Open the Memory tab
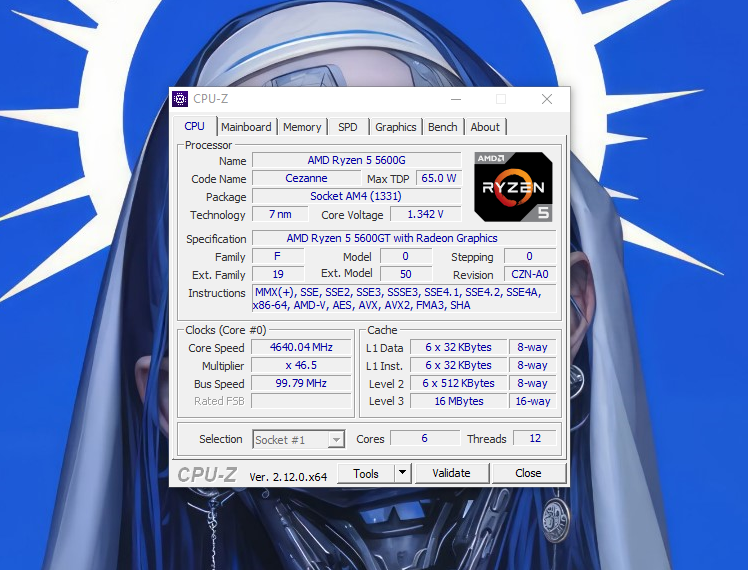The image size is (748, 570). tap(302, 127)
